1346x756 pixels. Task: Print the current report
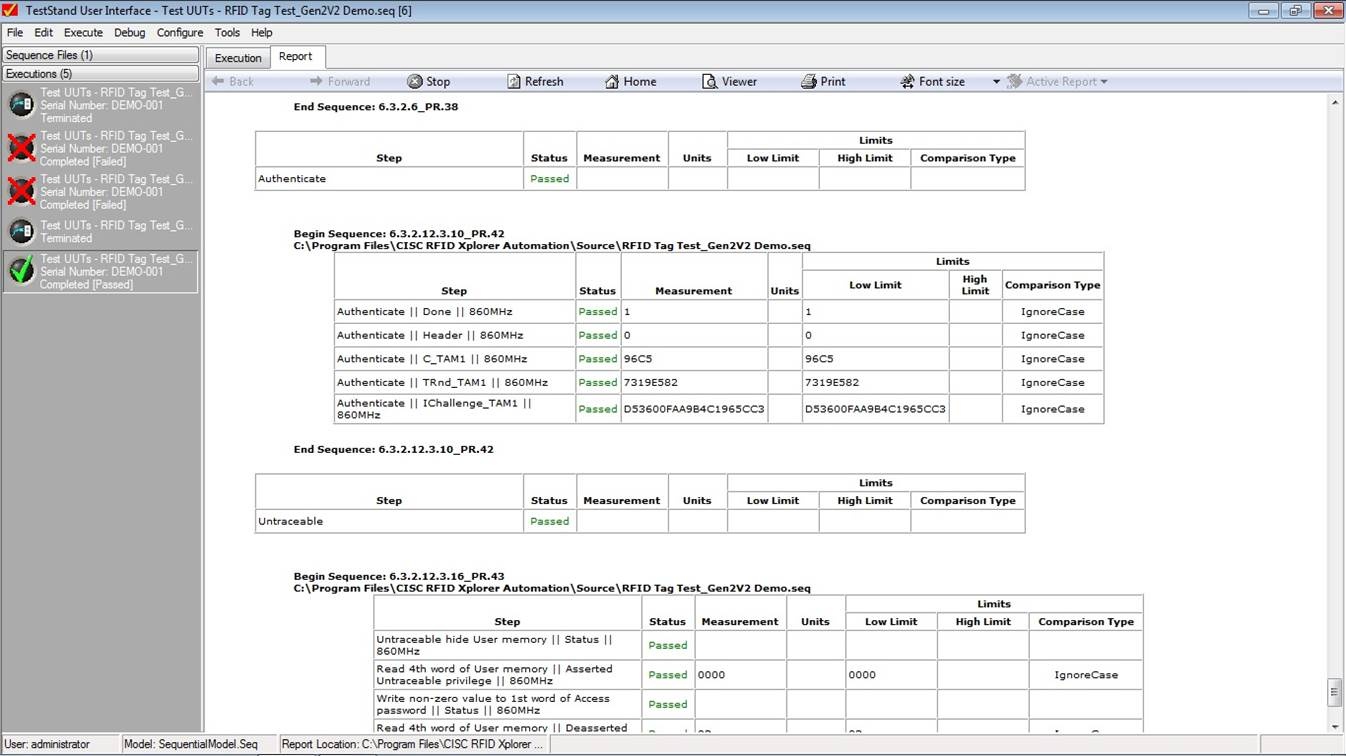click(x=809, y=82)
